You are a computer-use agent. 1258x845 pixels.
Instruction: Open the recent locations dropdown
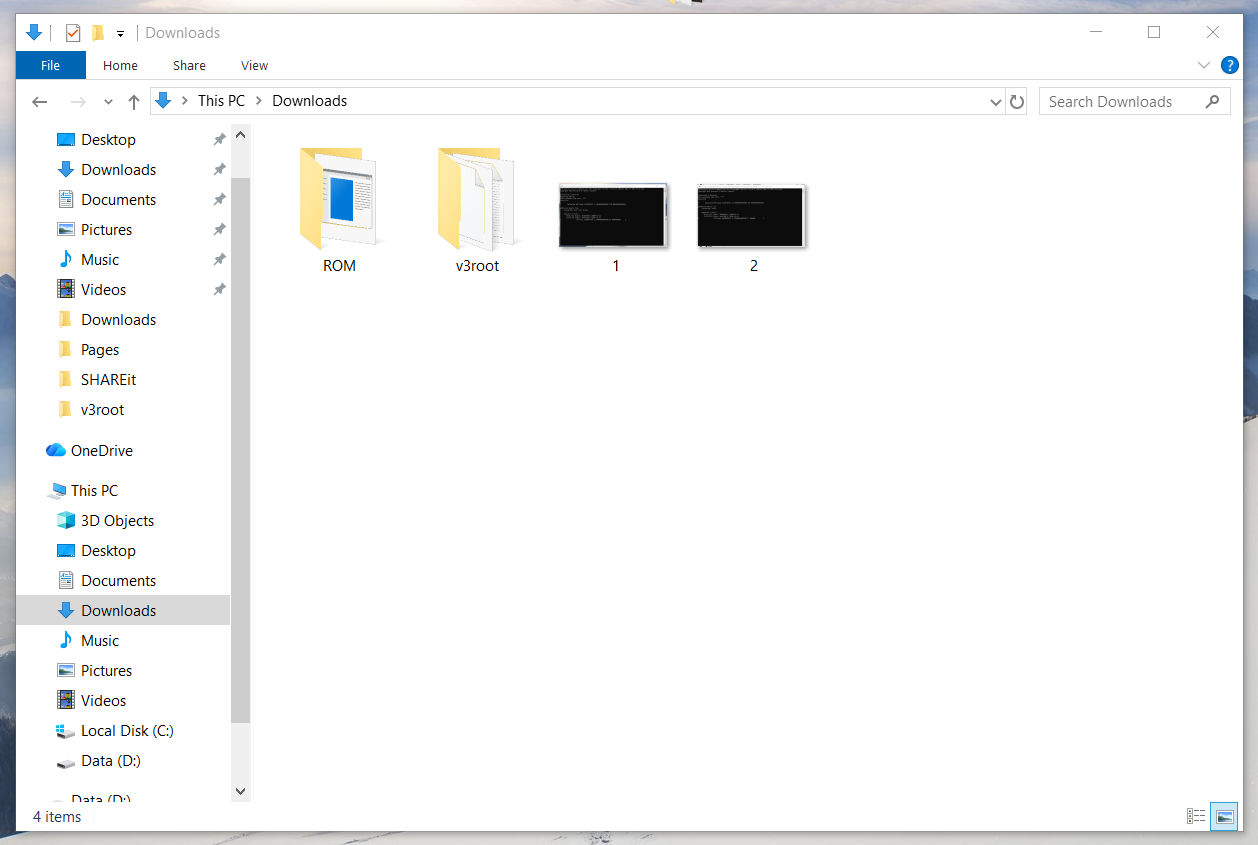tap(108, 102)
